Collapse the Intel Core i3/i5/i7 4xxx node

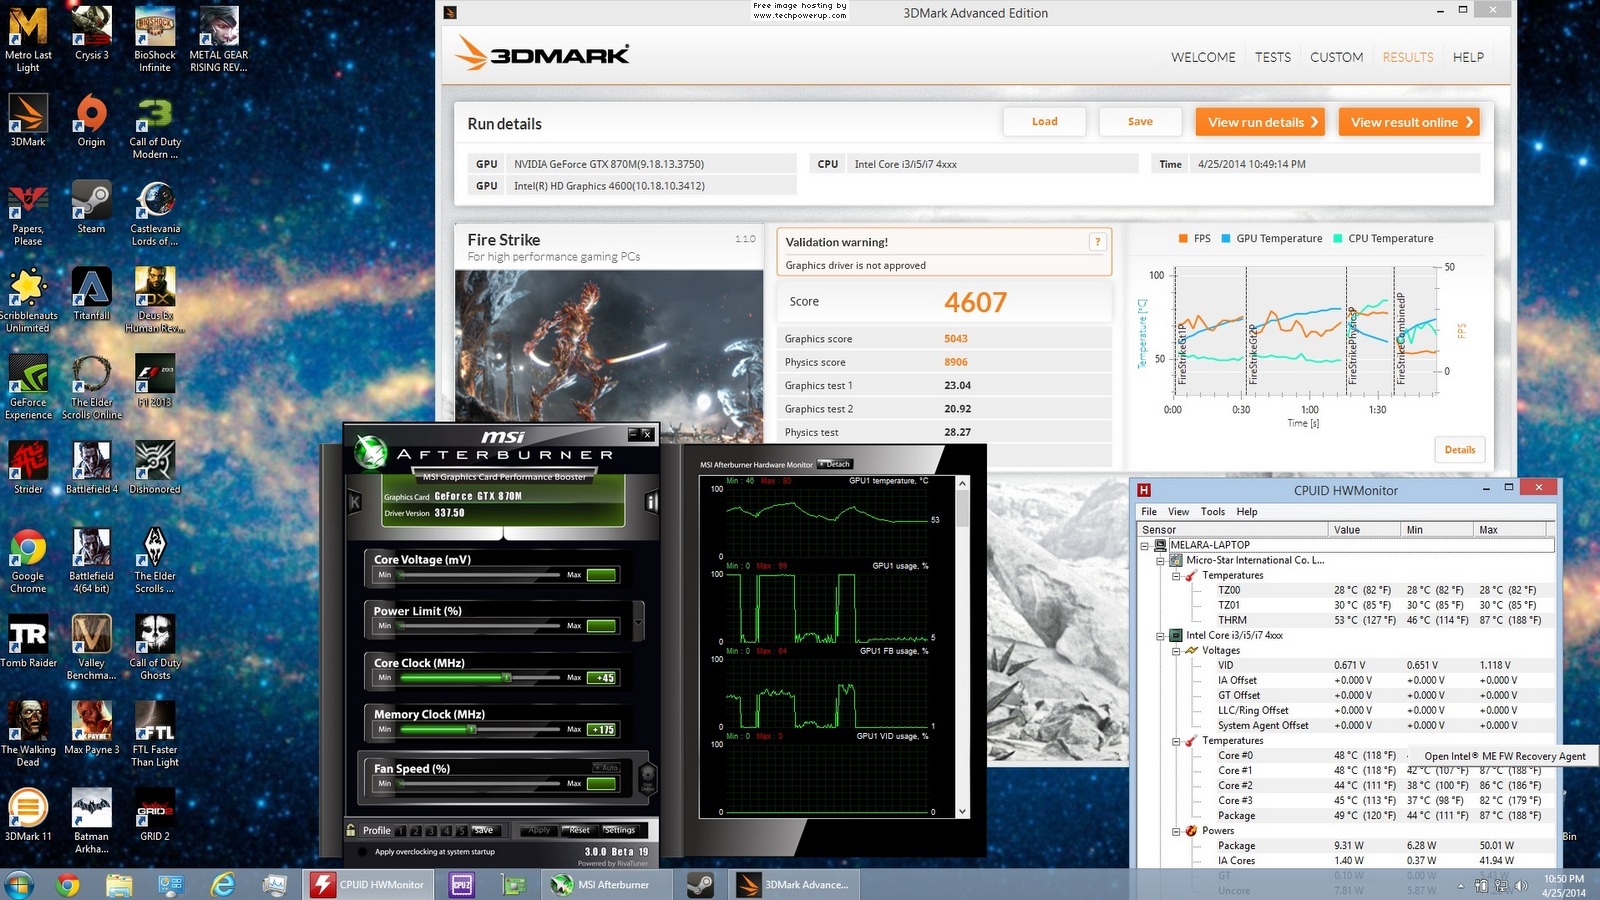[1161, 635]
